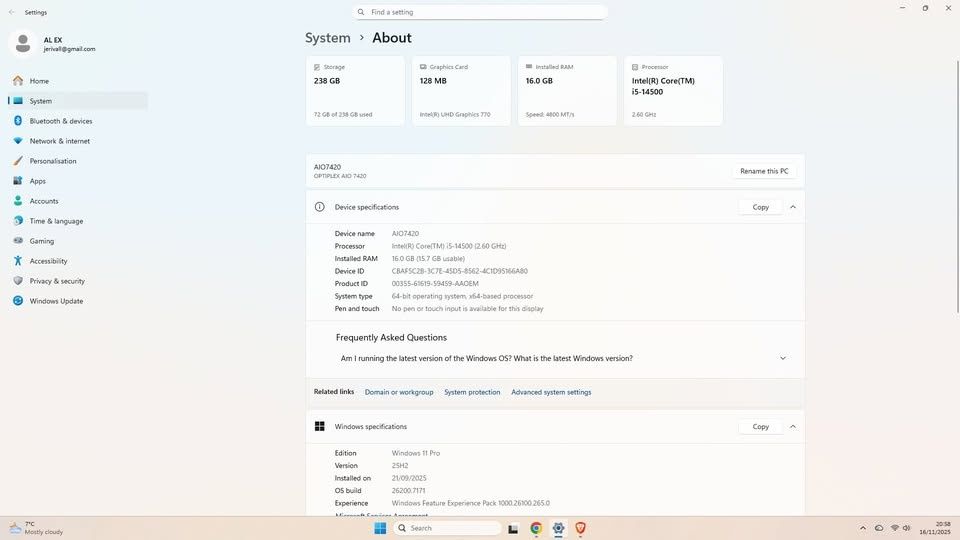Open Accounts settings

[x=78, y=201]
